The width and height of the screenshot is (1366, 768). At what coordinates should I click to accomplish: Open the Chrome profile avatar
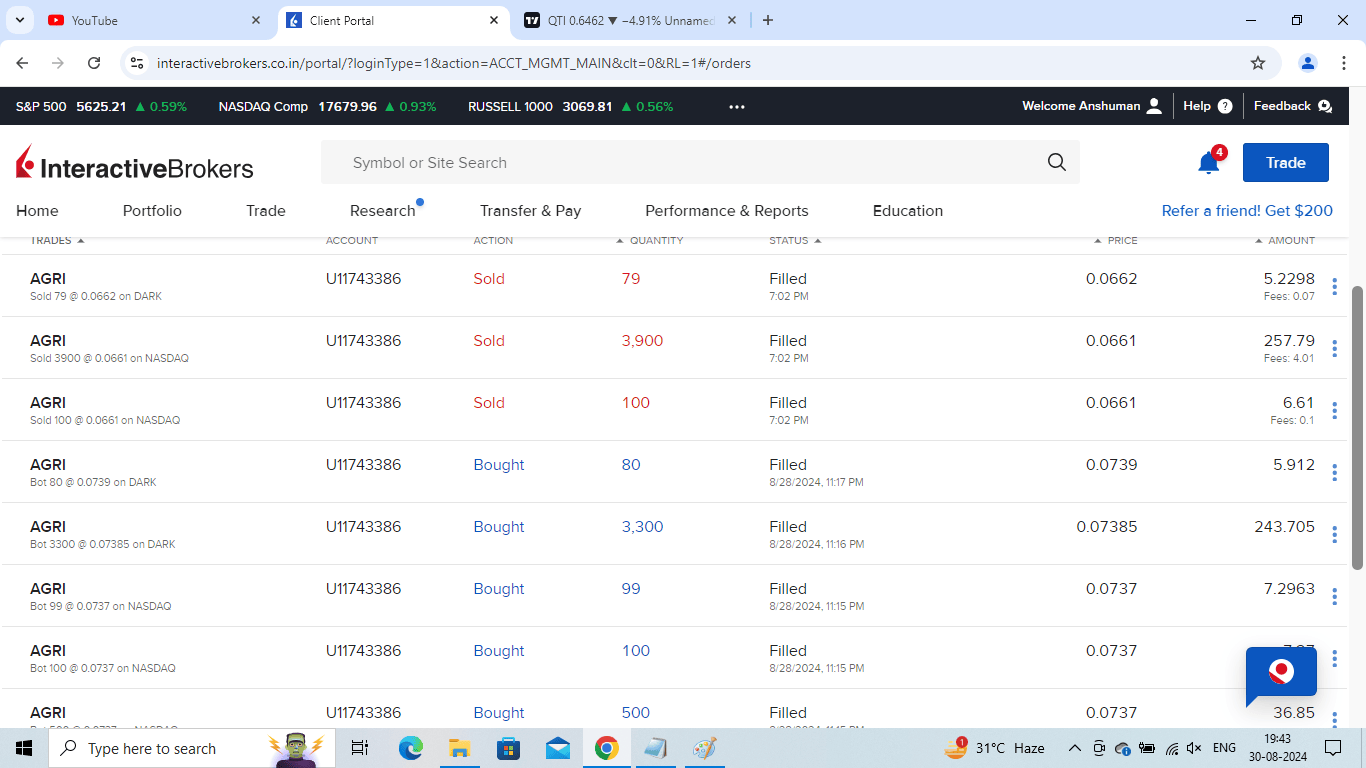tap(1308, 63)
